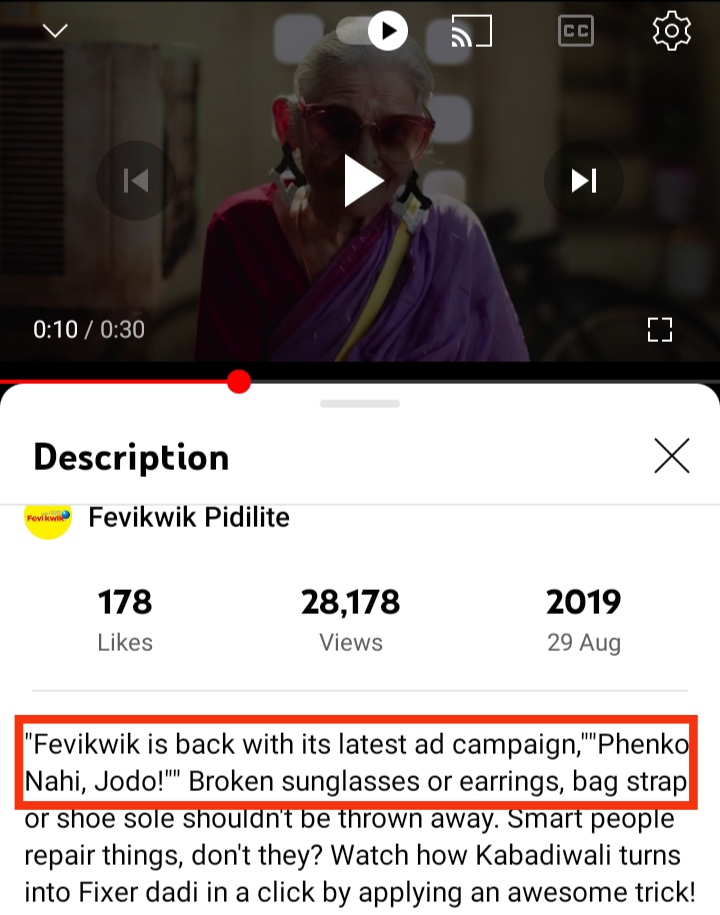
Task: Toggle closed captions CC button
Action: (x=576, y=30)
